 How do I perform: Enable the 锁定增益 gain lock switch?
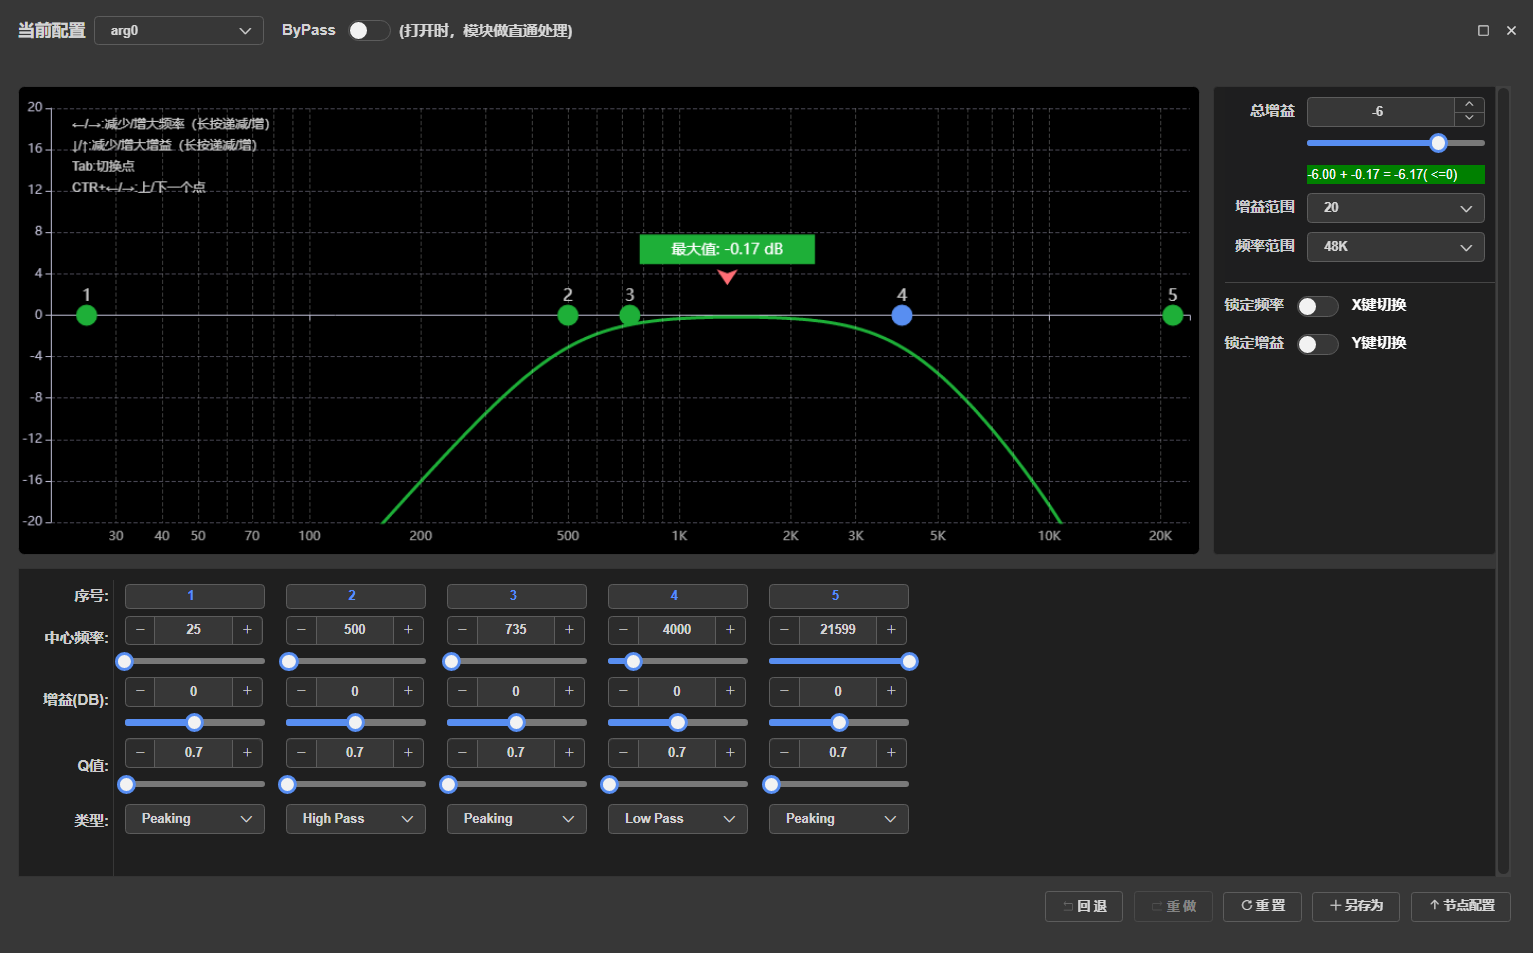[1317, 344]
